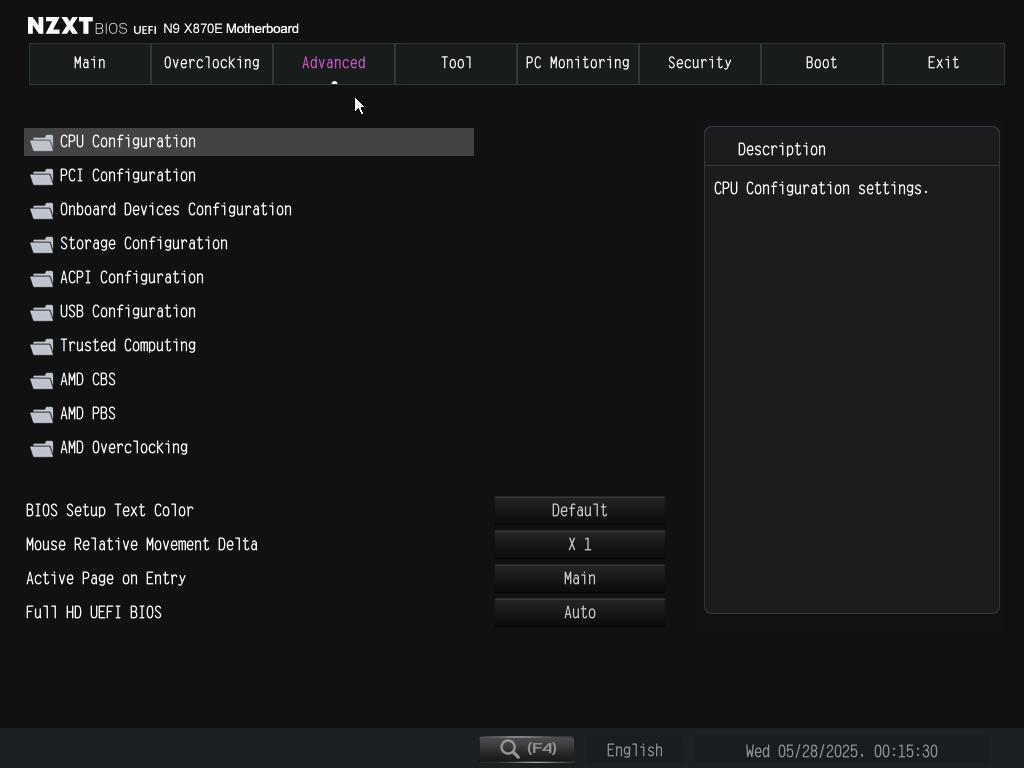The width and height of the screenshot is (1024, 768).
Task: Change the Mouse Relative Movement Delta value
Action: pos(579,544)
